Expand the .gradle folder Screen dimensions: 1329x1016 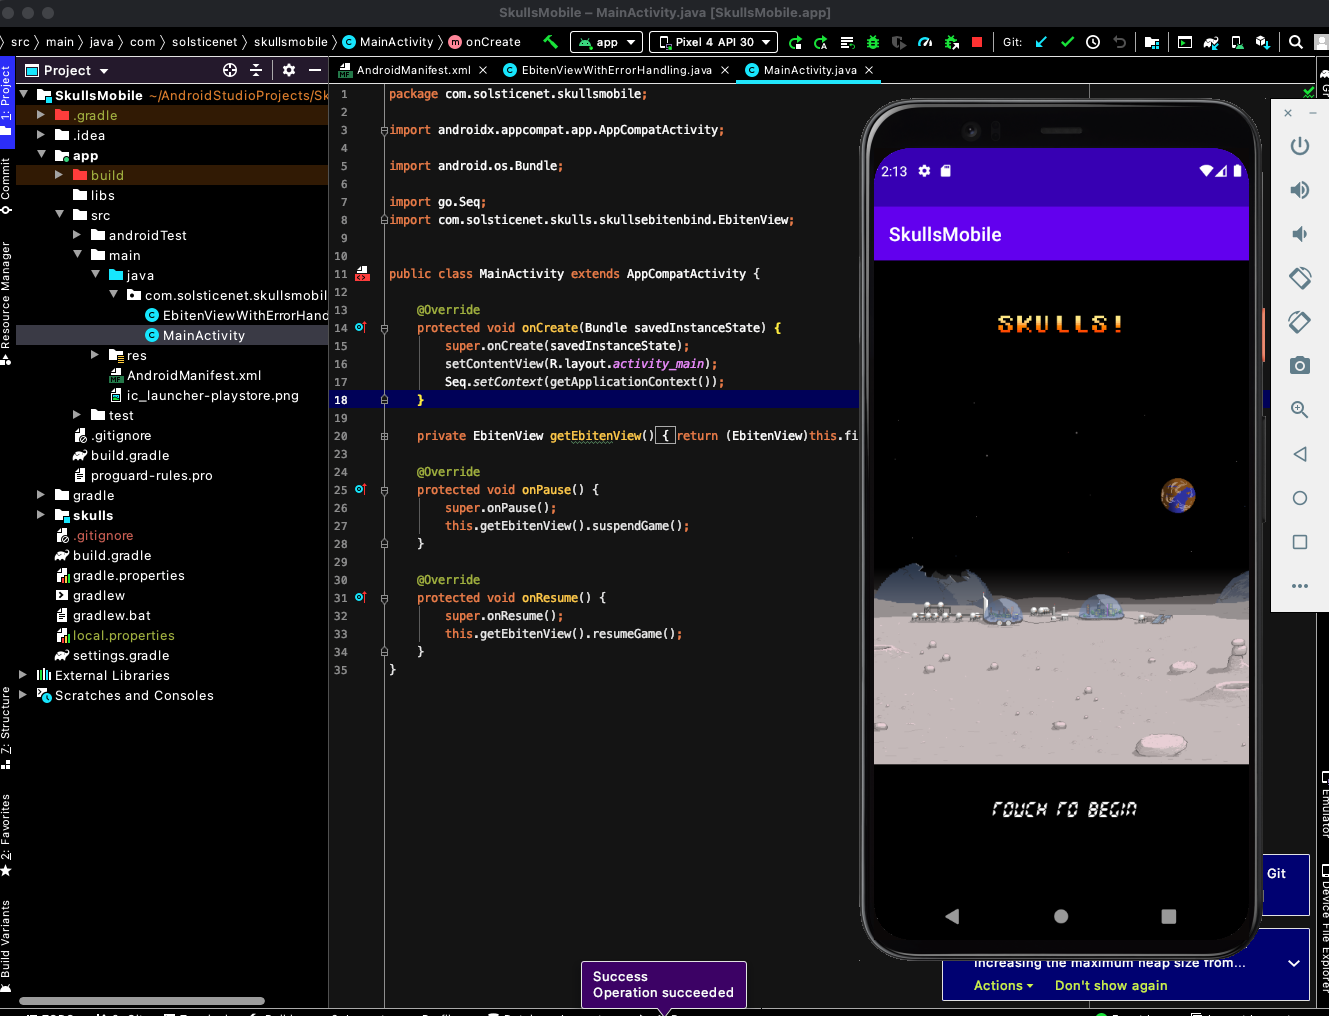(41, 115)
